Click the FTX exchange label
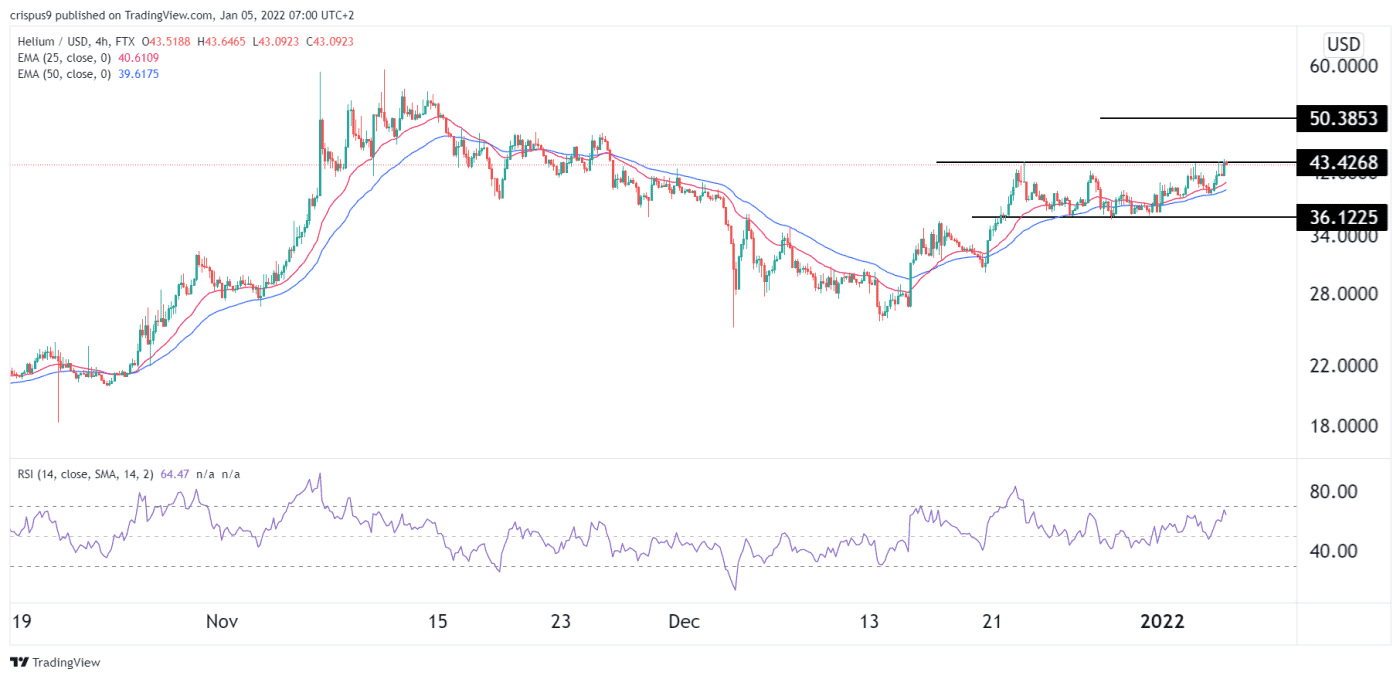This screenshot has height=679, width=1400. click(x=125, y=40)
